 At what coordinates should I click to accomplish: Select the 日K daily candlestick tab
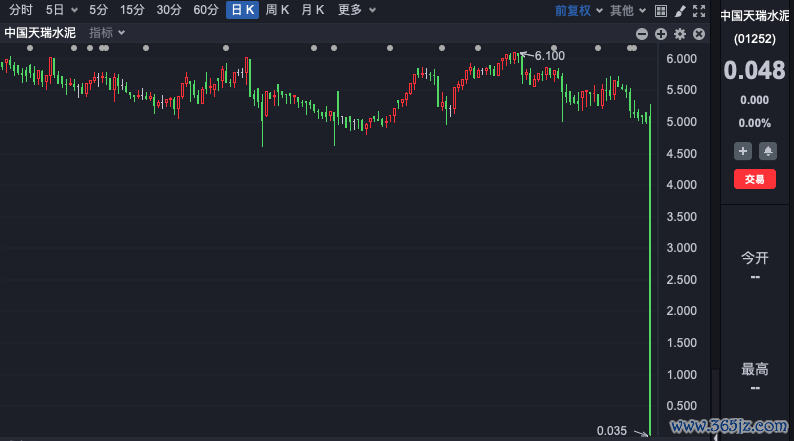tap(243, 10)
